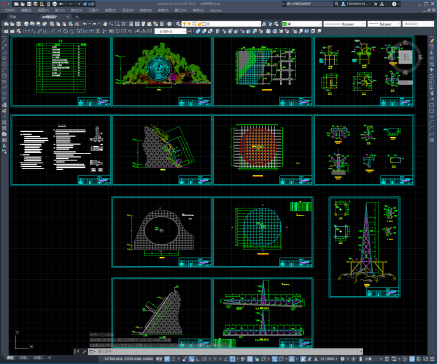This screenshot has height=364, width=437.
Task: Switch to the Start file tab
Action: [13, 17]
